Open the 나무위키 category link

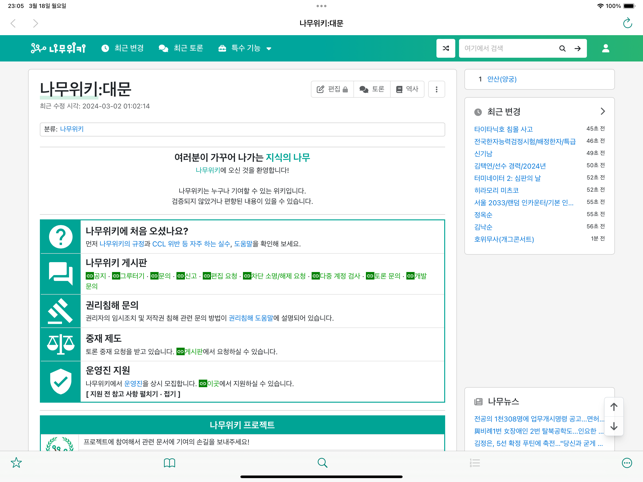[71, 129]
